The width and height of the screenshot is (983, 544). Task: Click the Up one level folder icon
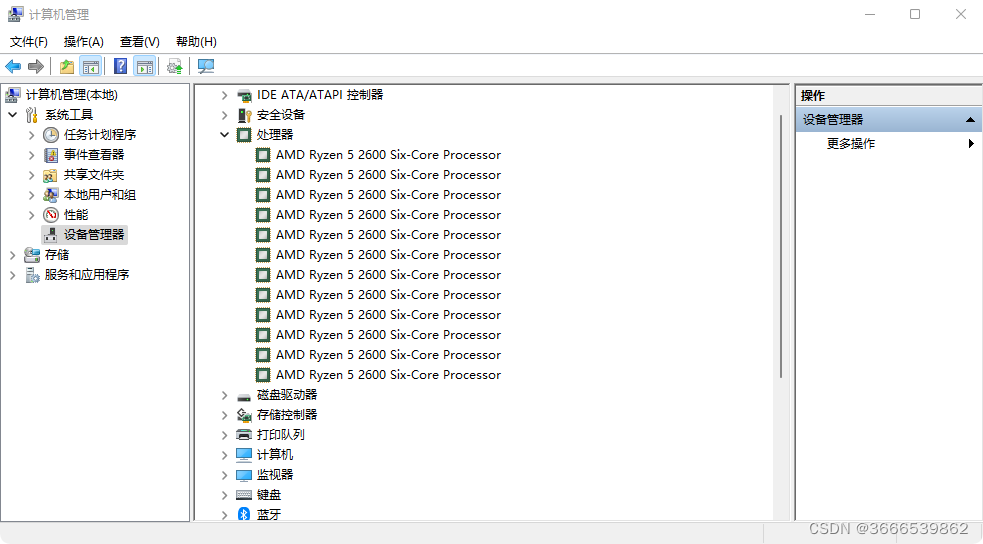[66, 66]
